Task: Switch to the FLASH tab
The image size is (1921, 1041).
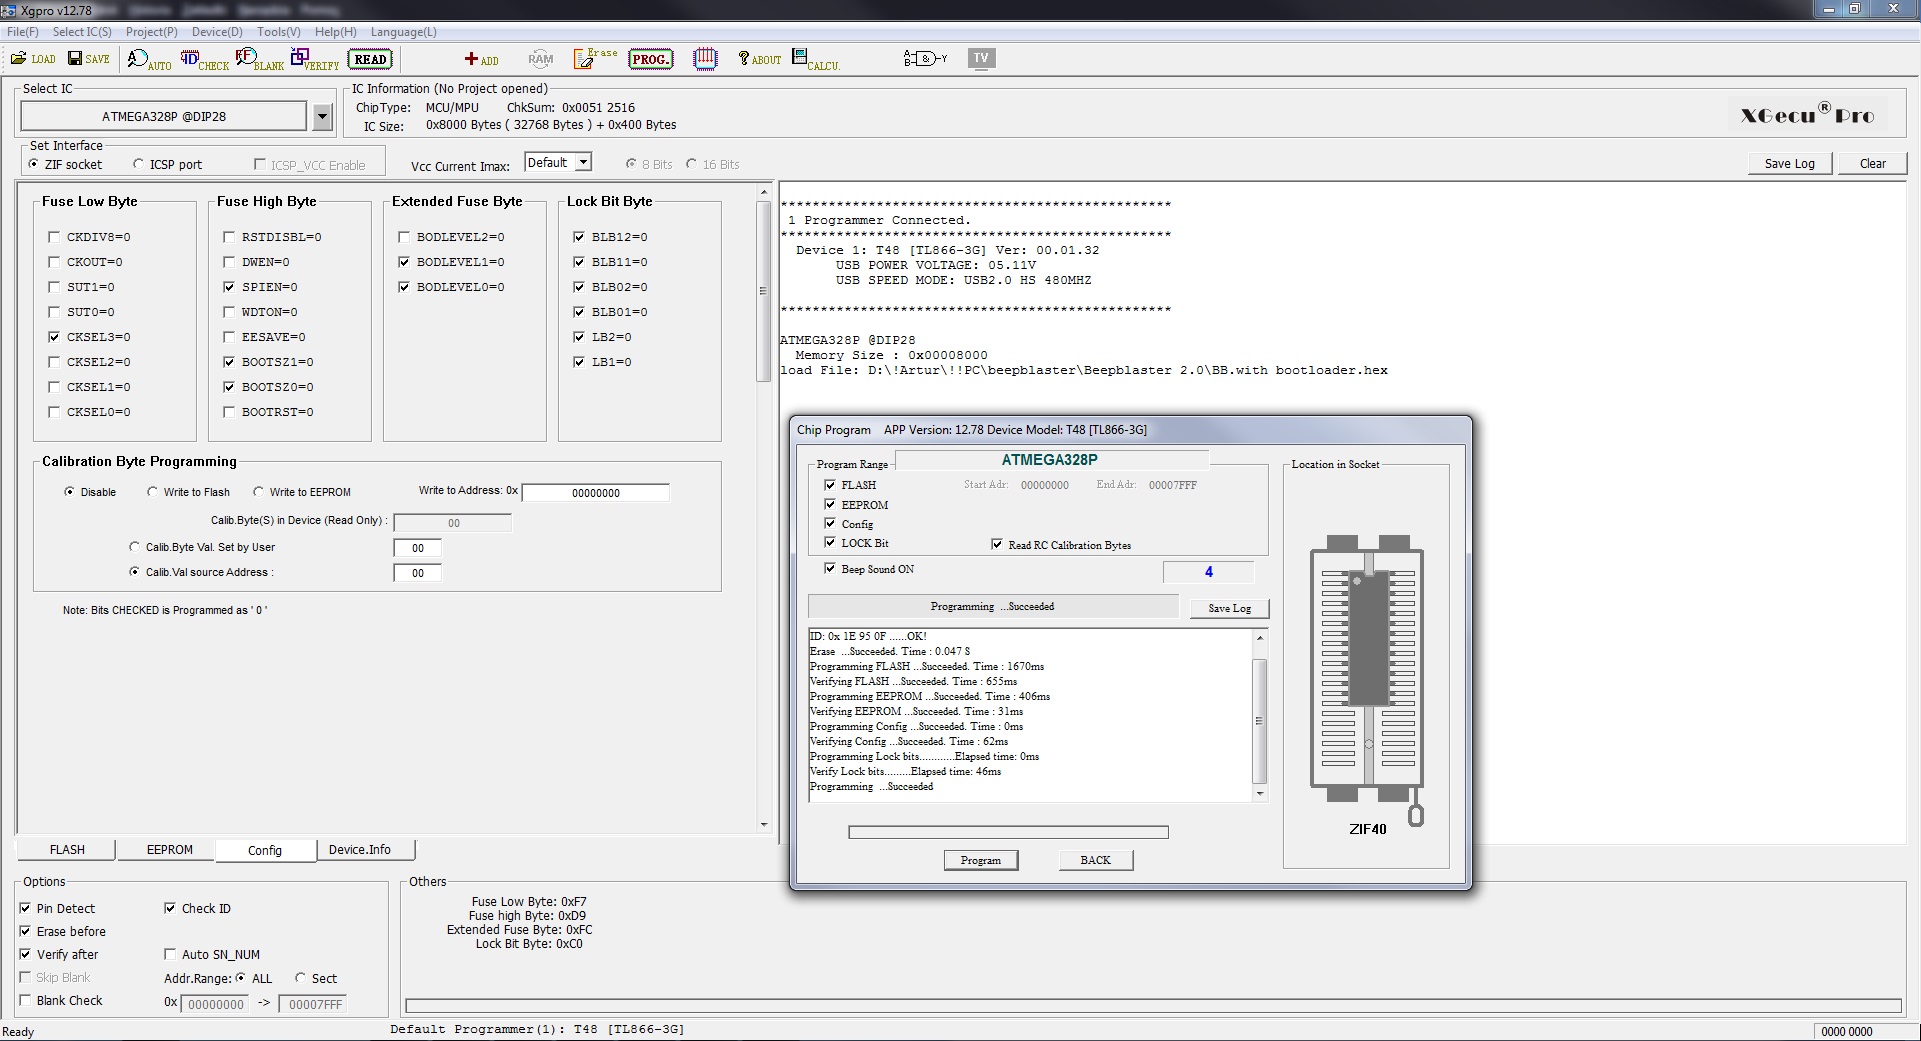Action: (67, 850)
